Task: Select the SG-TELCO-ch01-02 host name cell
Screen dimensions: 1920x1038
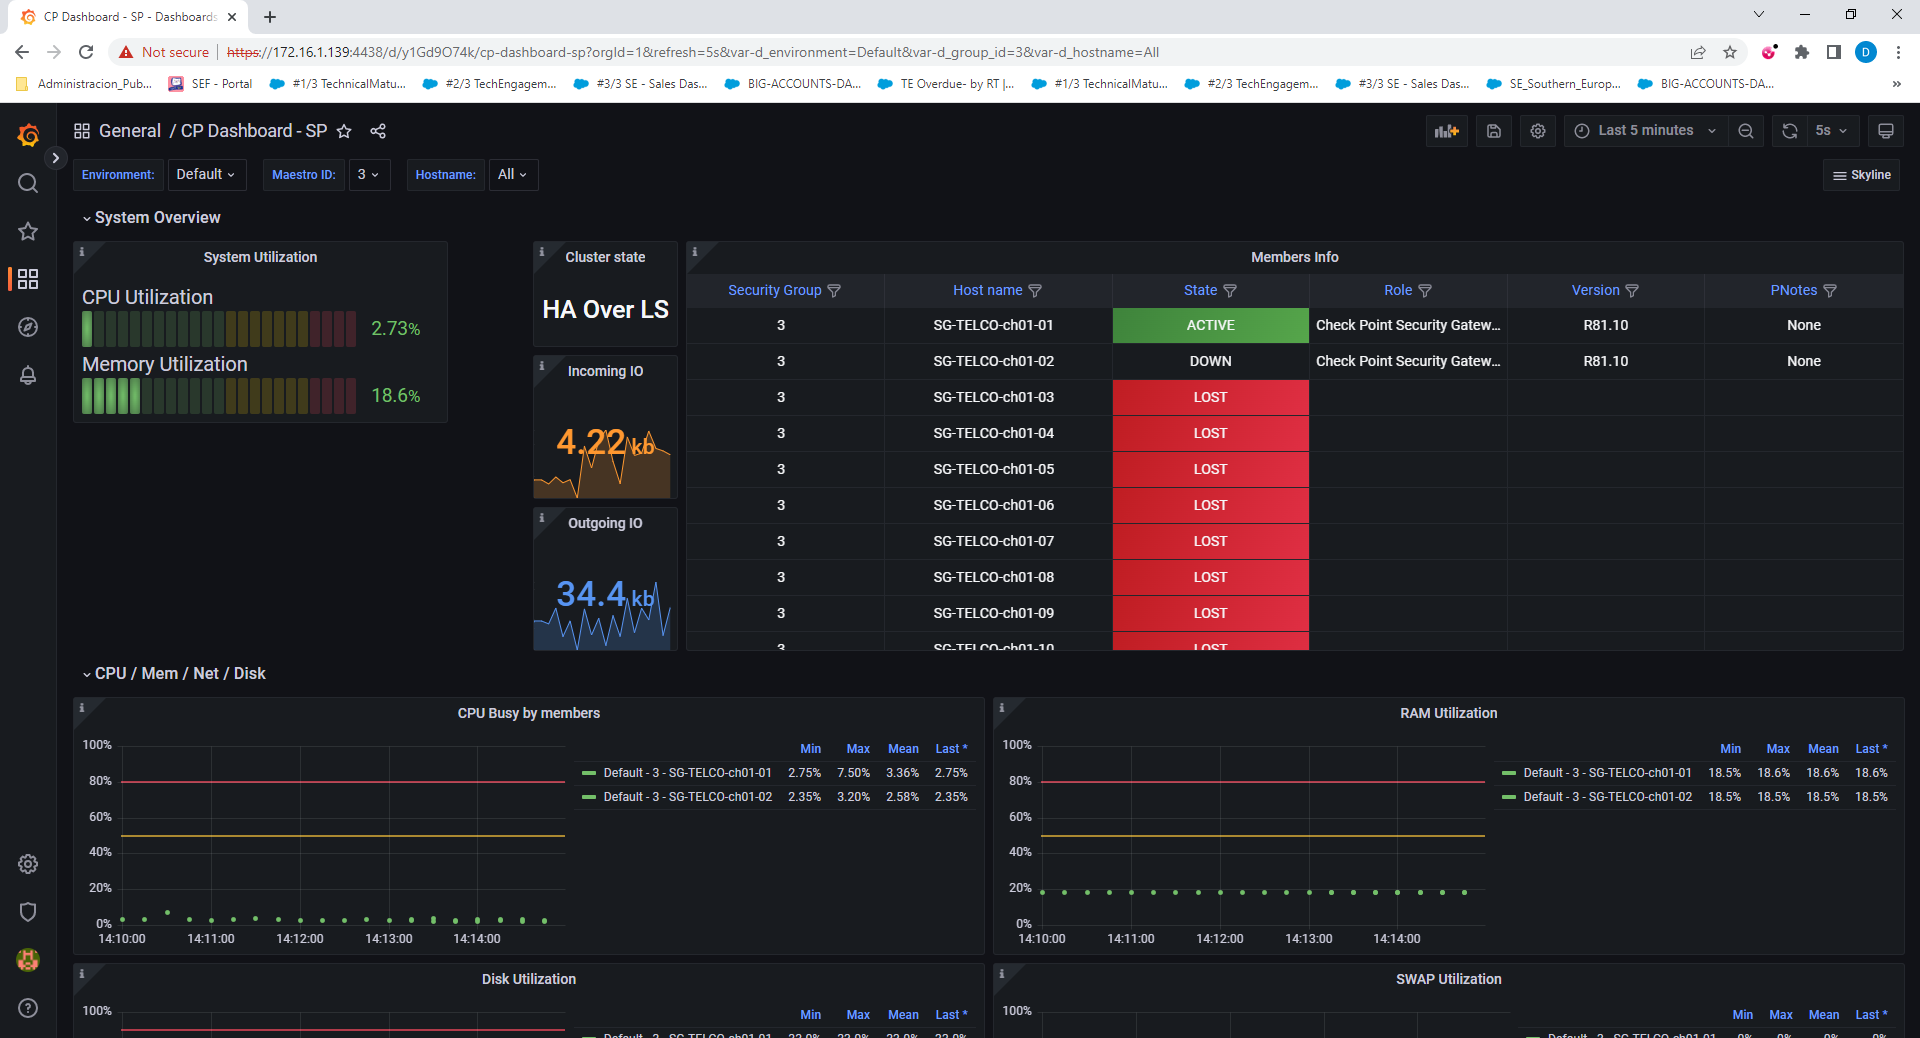Action: tap(993, 361)
